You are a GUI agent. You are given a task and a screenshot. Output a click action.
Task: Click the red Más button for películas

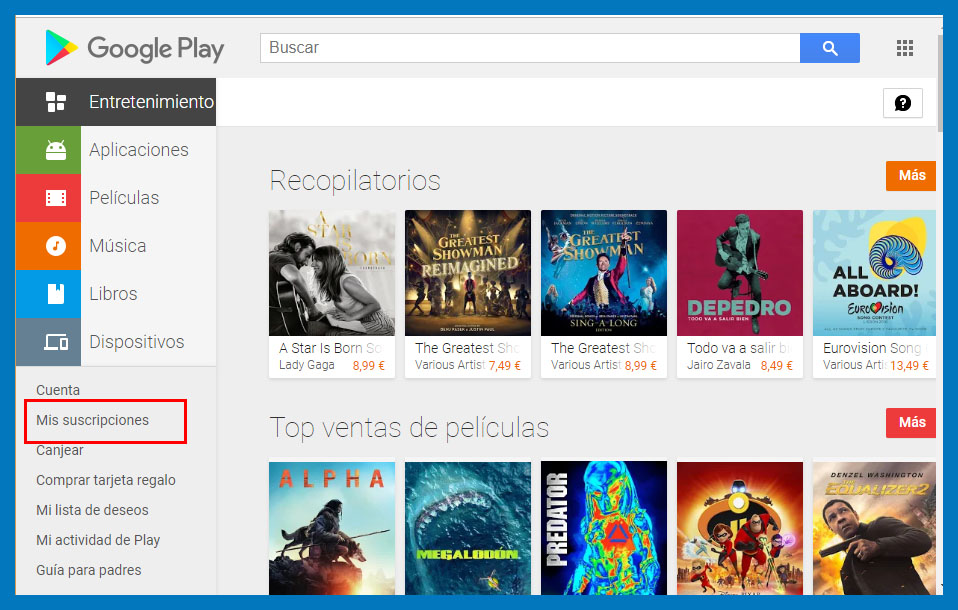point(911,422)
